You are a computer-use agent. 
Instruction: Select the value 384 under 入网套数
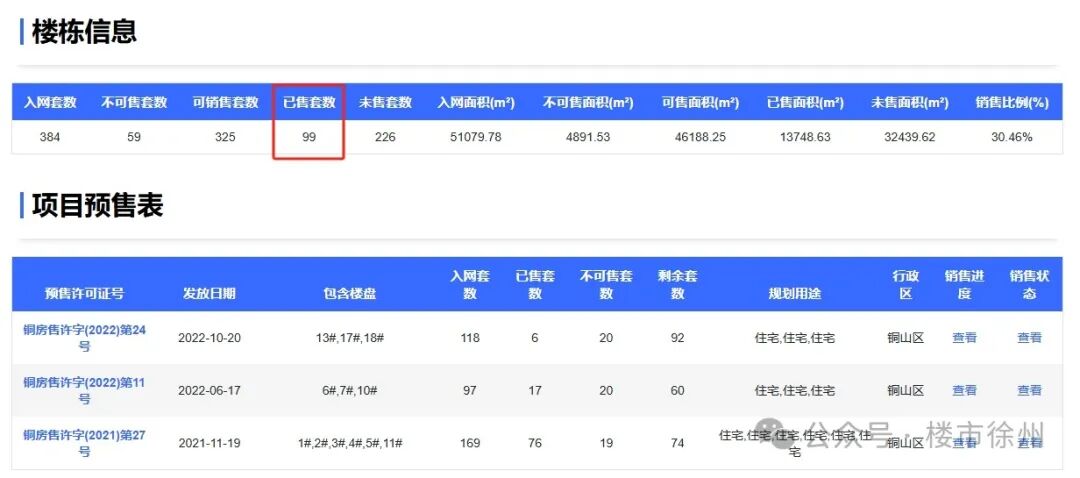click(50, 137)
